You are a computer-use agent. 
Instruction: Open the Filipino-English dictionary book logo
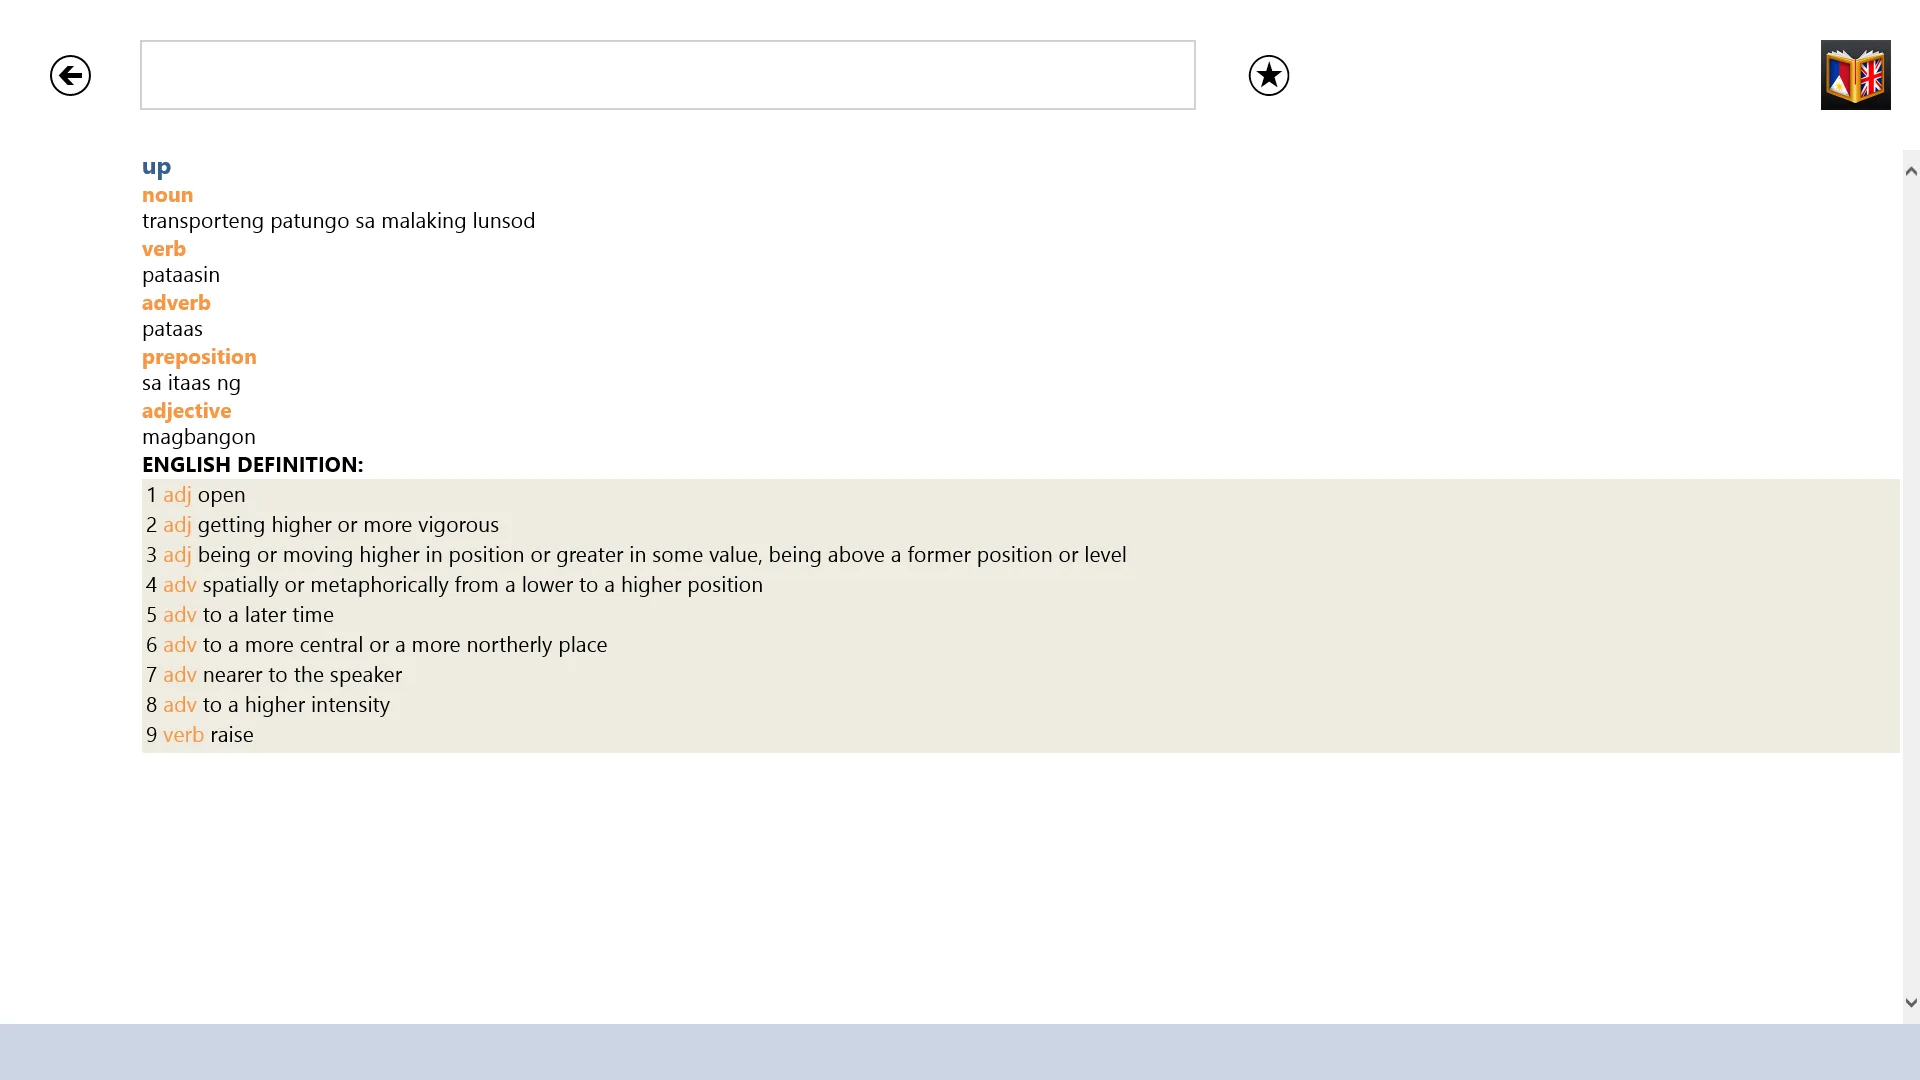tap(1855, 75)
